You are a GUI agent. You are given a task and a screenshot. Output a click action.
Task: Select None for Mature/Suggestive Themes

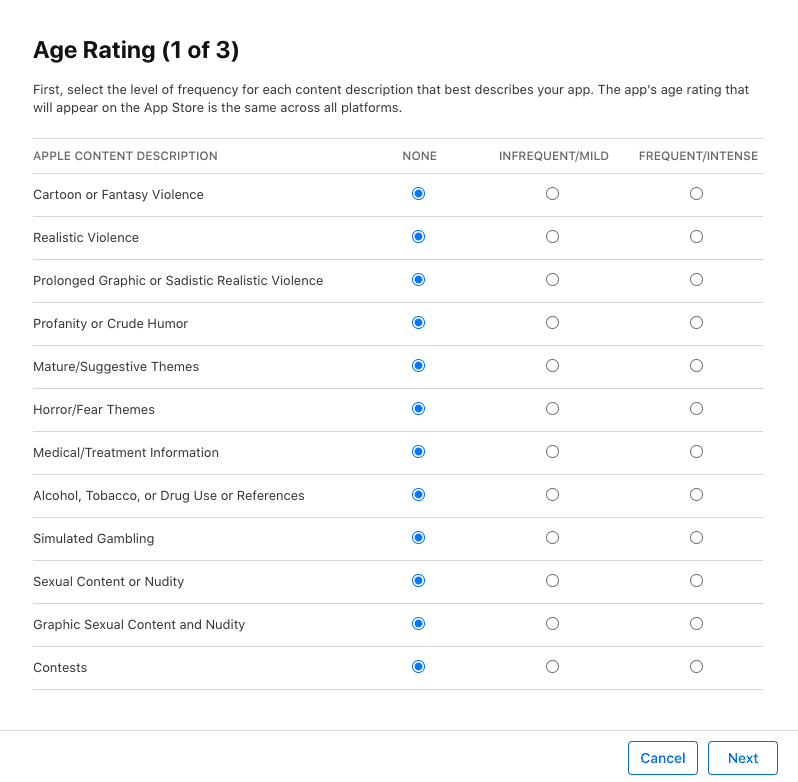tap(419, 366)
